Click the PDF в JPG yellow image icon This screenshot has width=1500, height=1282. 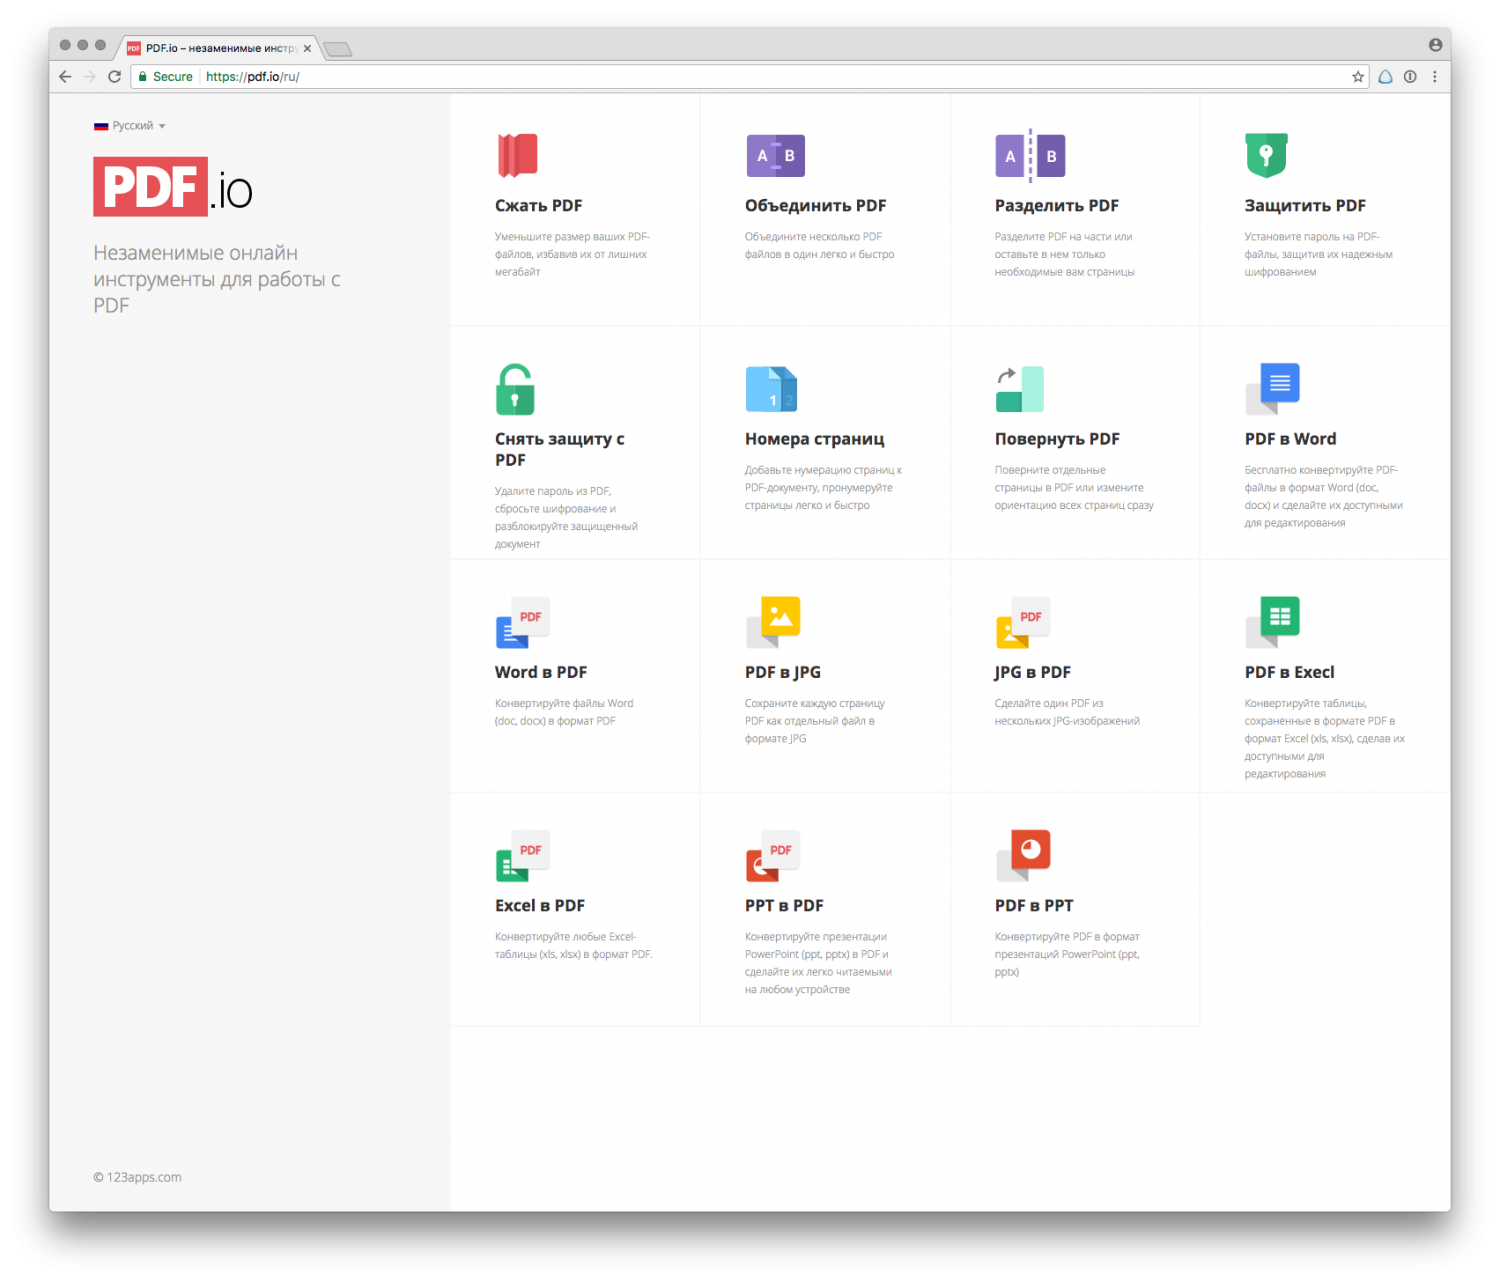coord(773,622)
